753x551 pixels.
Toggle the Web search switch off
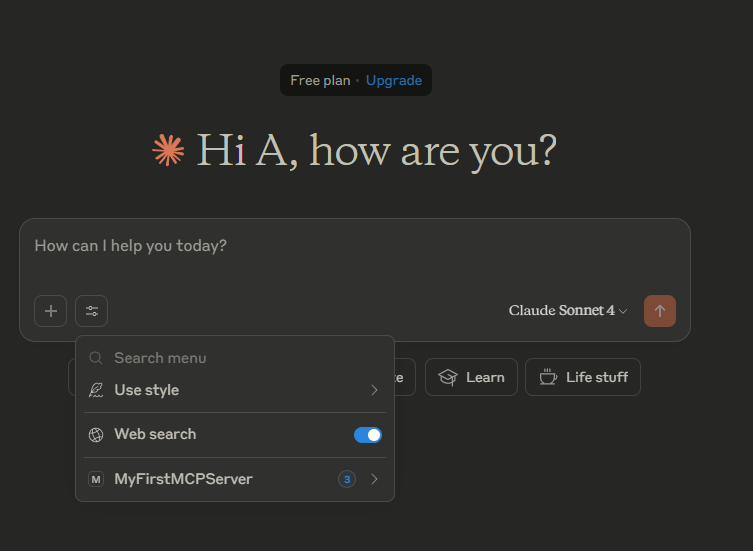coord(368,435)
